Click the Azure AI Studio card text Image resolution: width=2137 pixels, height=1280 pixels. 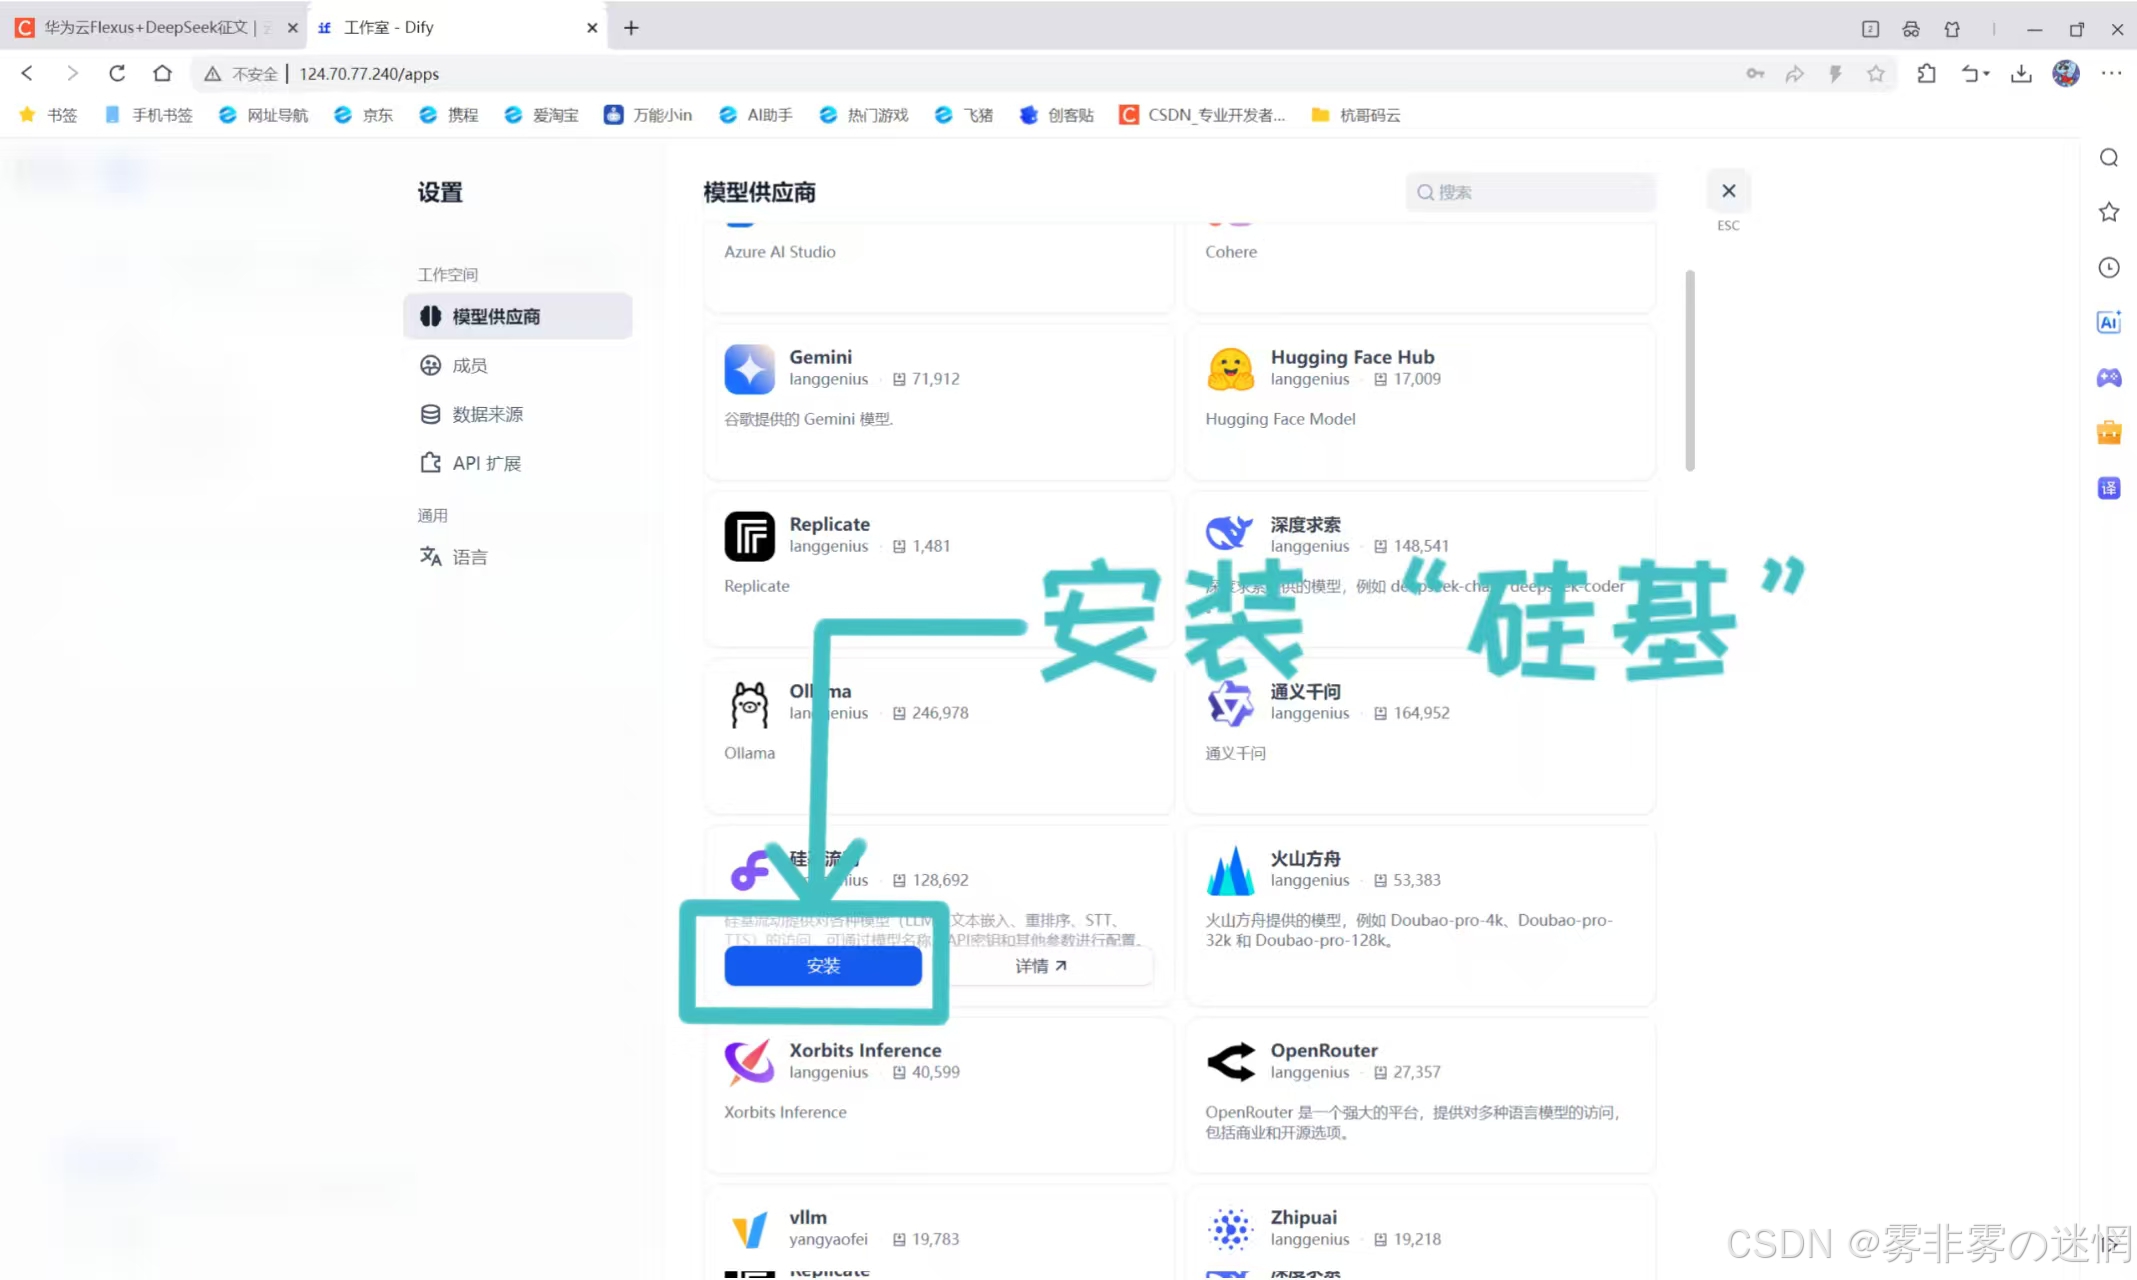click(780, 252)
